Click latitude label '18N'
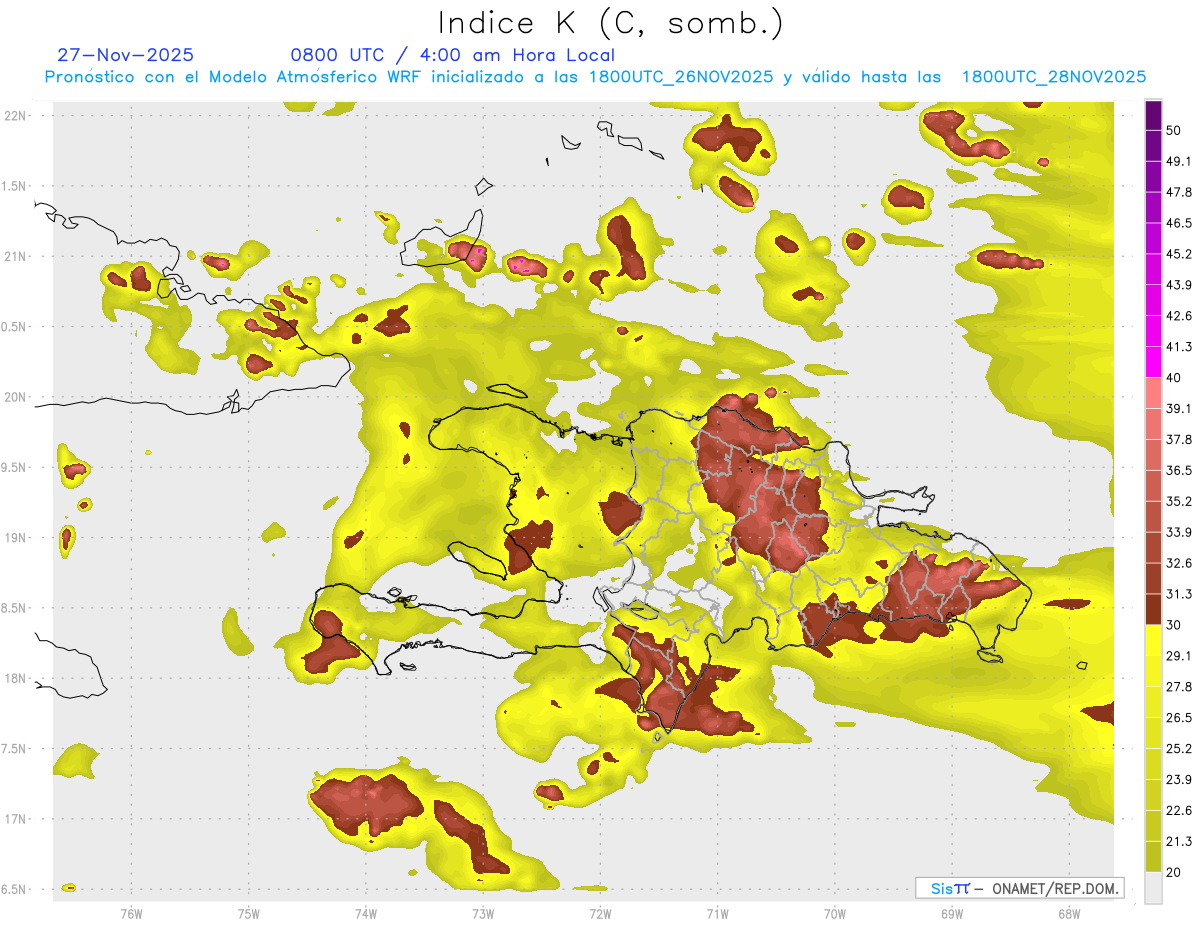Image resolution: width=1200 pixels, height=927 pixels. (15, 678)
